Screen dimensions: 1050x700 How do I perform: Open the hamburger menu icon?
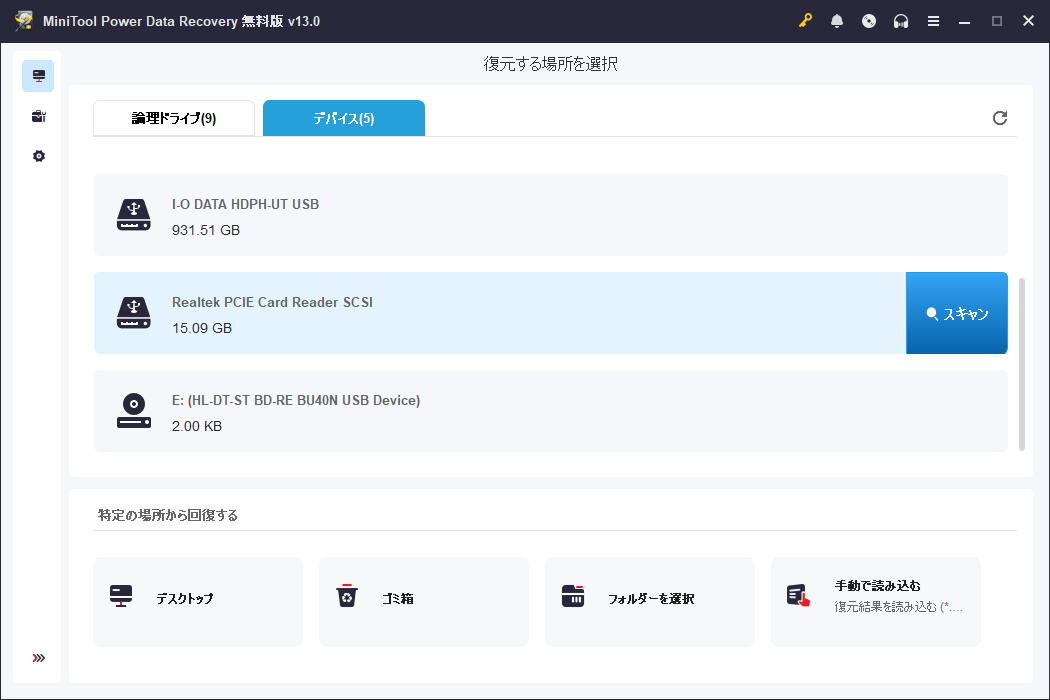(x=933, y=21)
